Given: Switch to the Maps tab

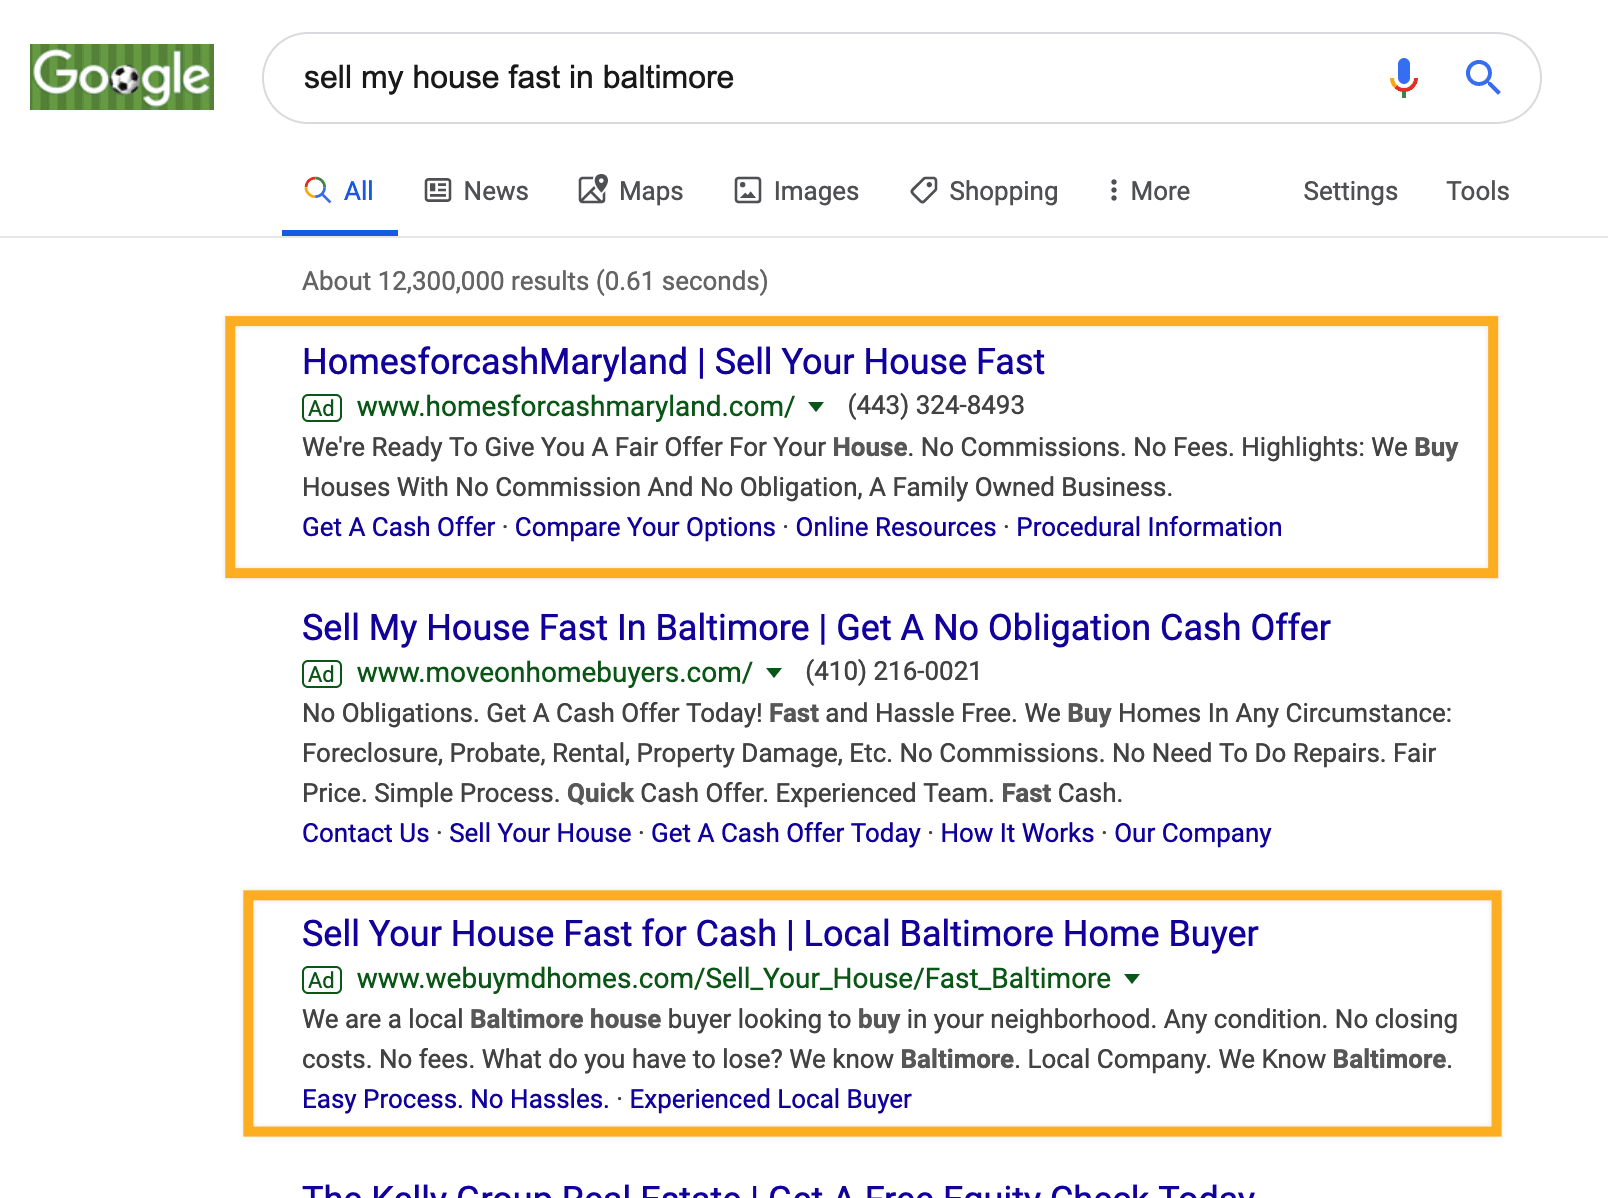Looking at the screenshot, I should [630, 191].
